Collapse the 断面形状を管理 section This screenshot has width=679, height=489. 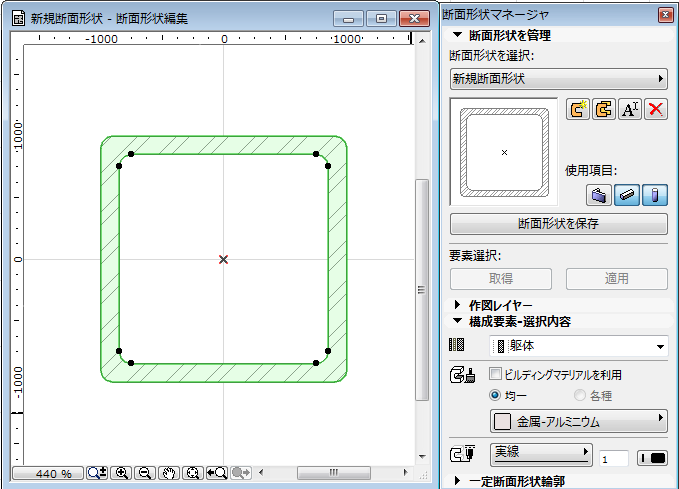[x=457, y=35]
